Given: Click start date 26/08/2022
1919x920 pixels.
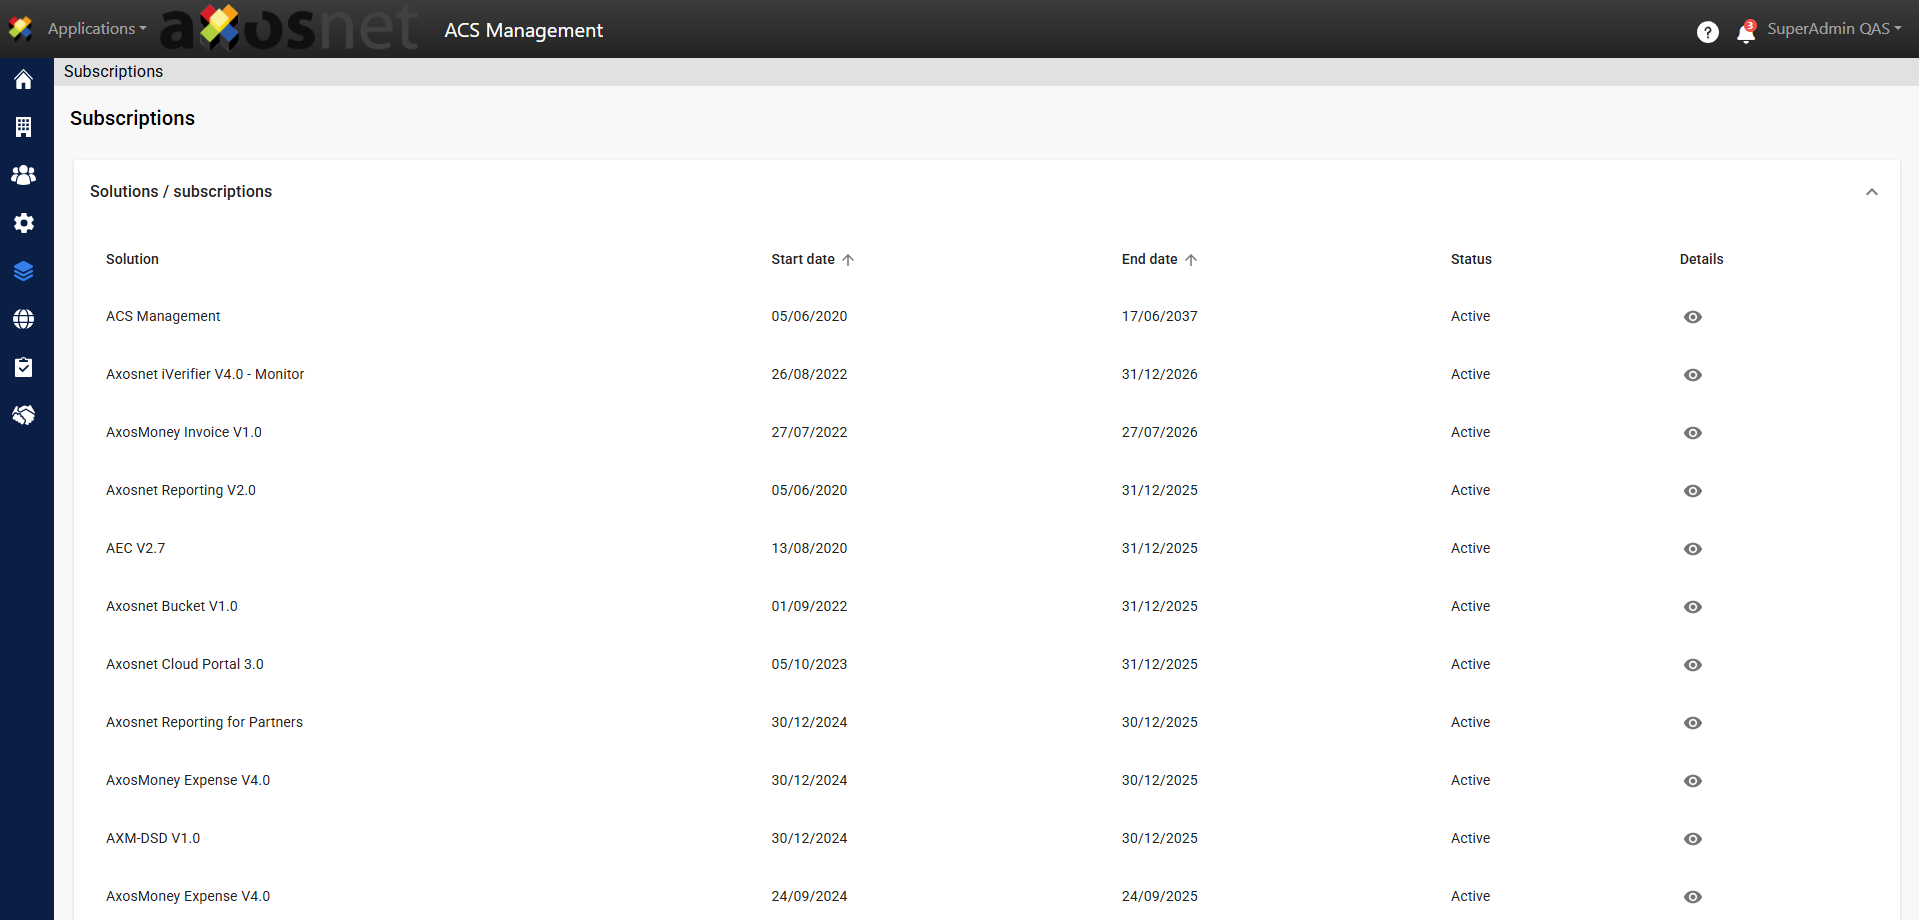Looking at the screenshot, I should click(x=809, y=374).
